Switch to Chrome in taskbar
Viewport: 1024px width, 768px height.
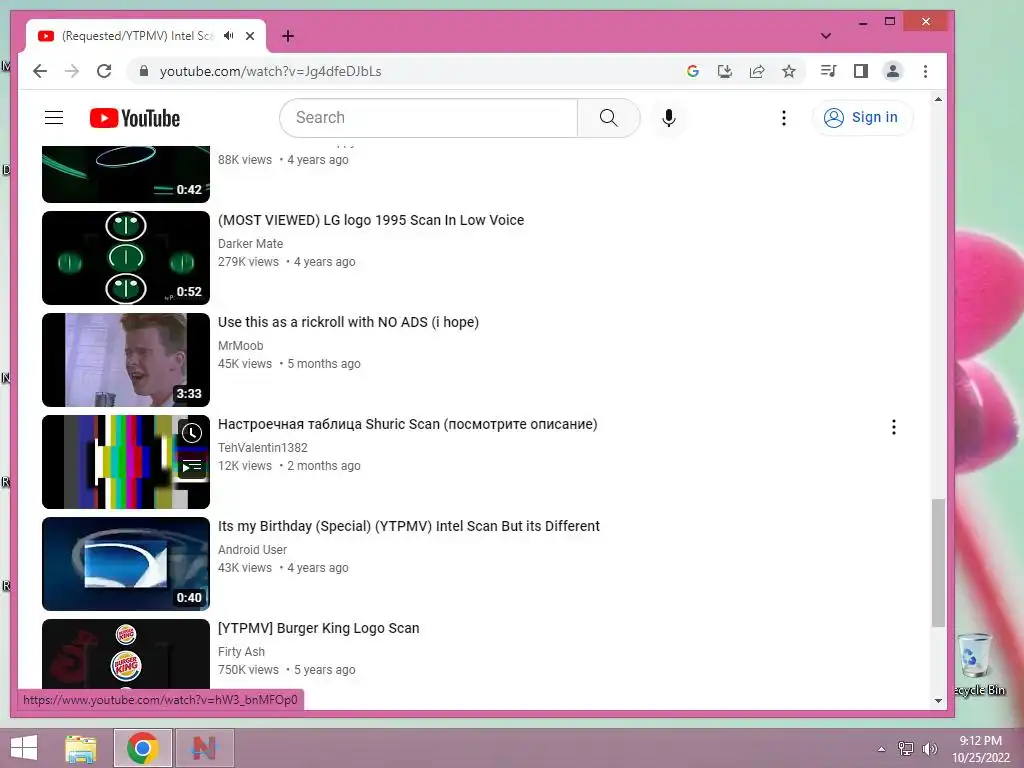(x=142, y=748)
